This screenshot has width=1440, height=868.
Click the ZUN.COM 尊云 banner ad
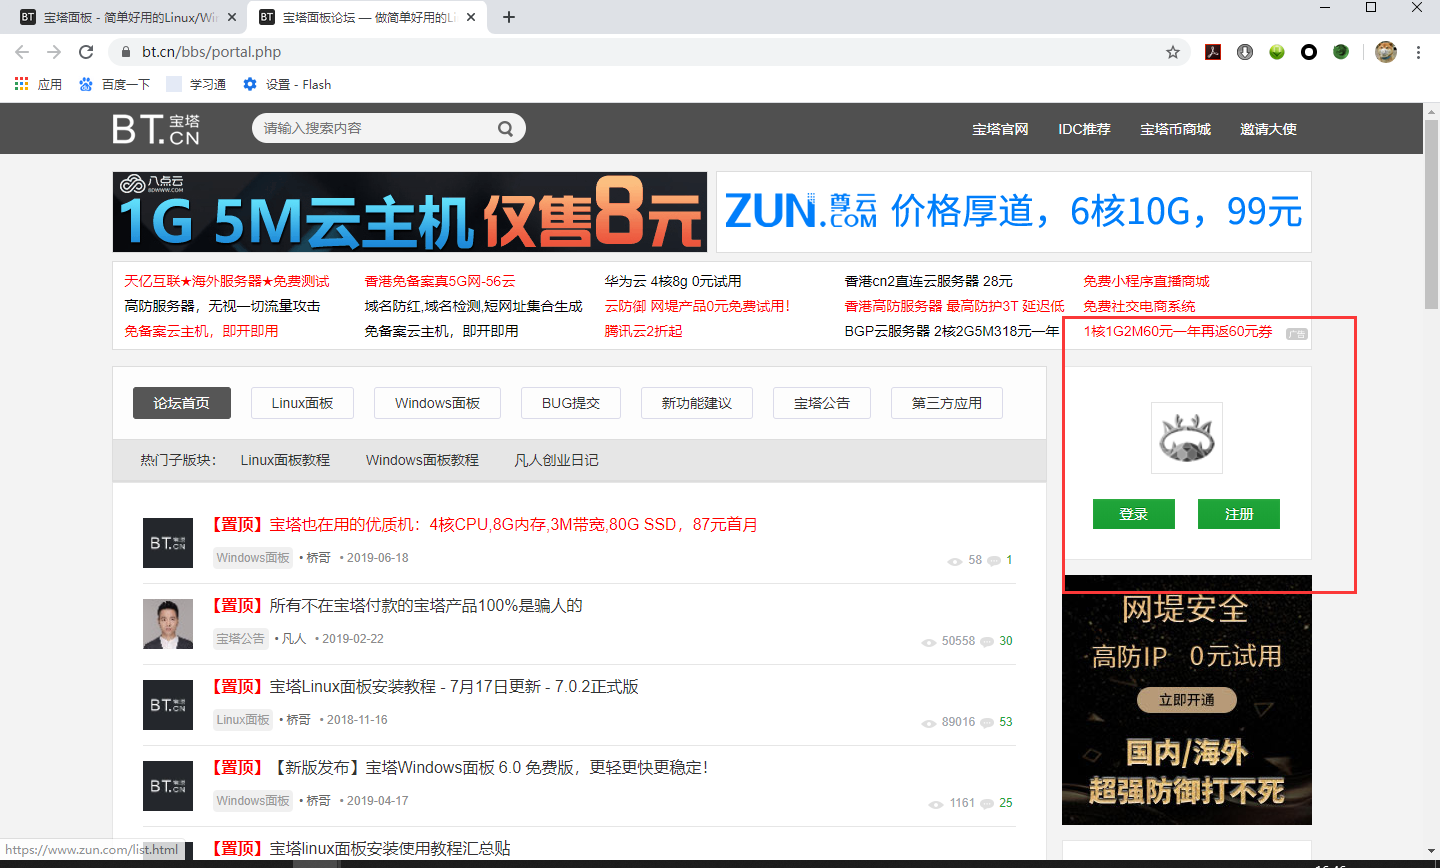[1014, 212]
